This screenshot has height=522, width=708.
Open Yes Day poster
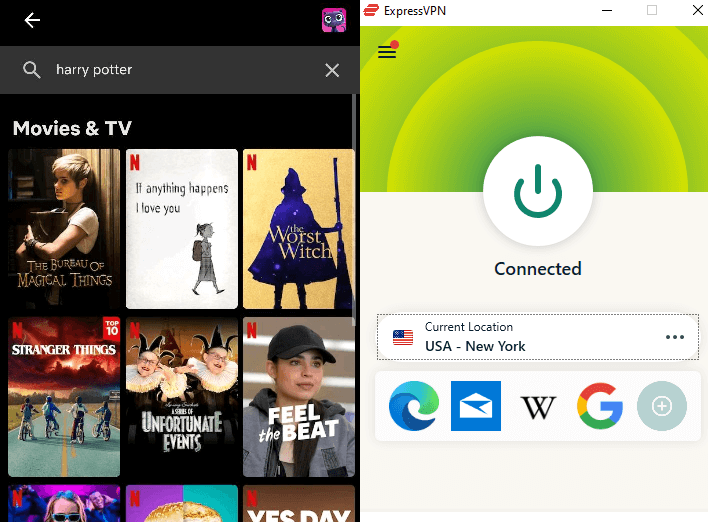[x=298, y=503]
